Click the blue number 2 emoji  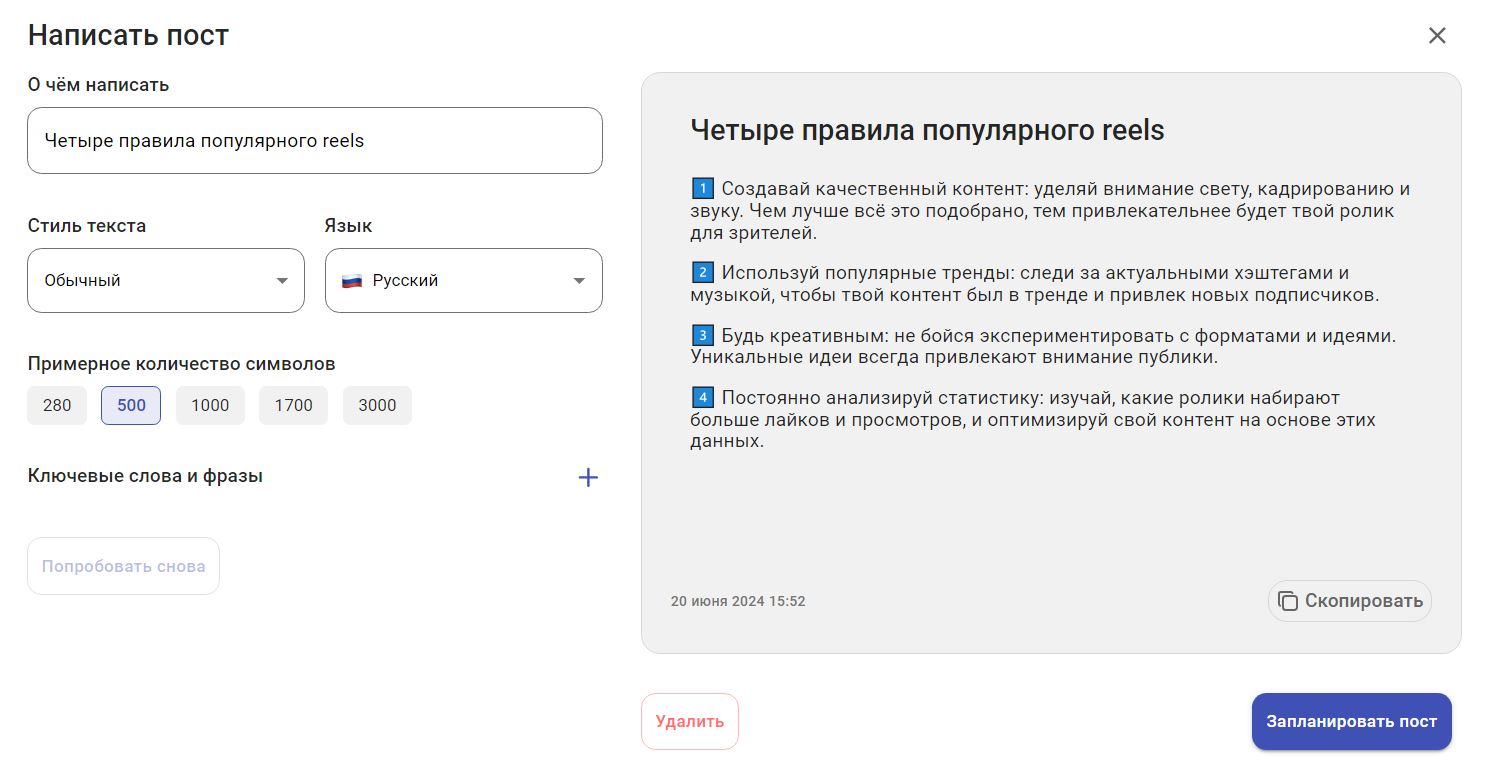click(x=702, y=272)
